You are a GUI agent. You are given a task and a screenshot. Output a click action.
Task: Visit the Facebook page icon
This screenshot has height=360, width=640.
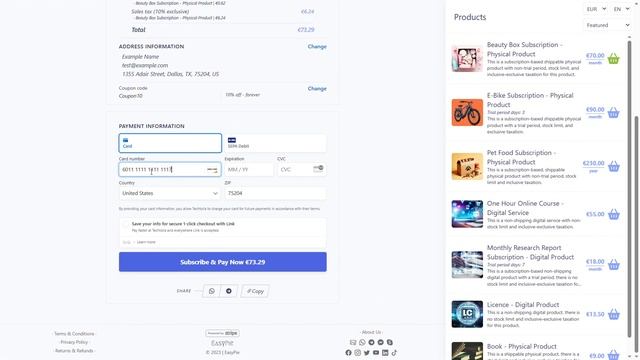(348, 353)
